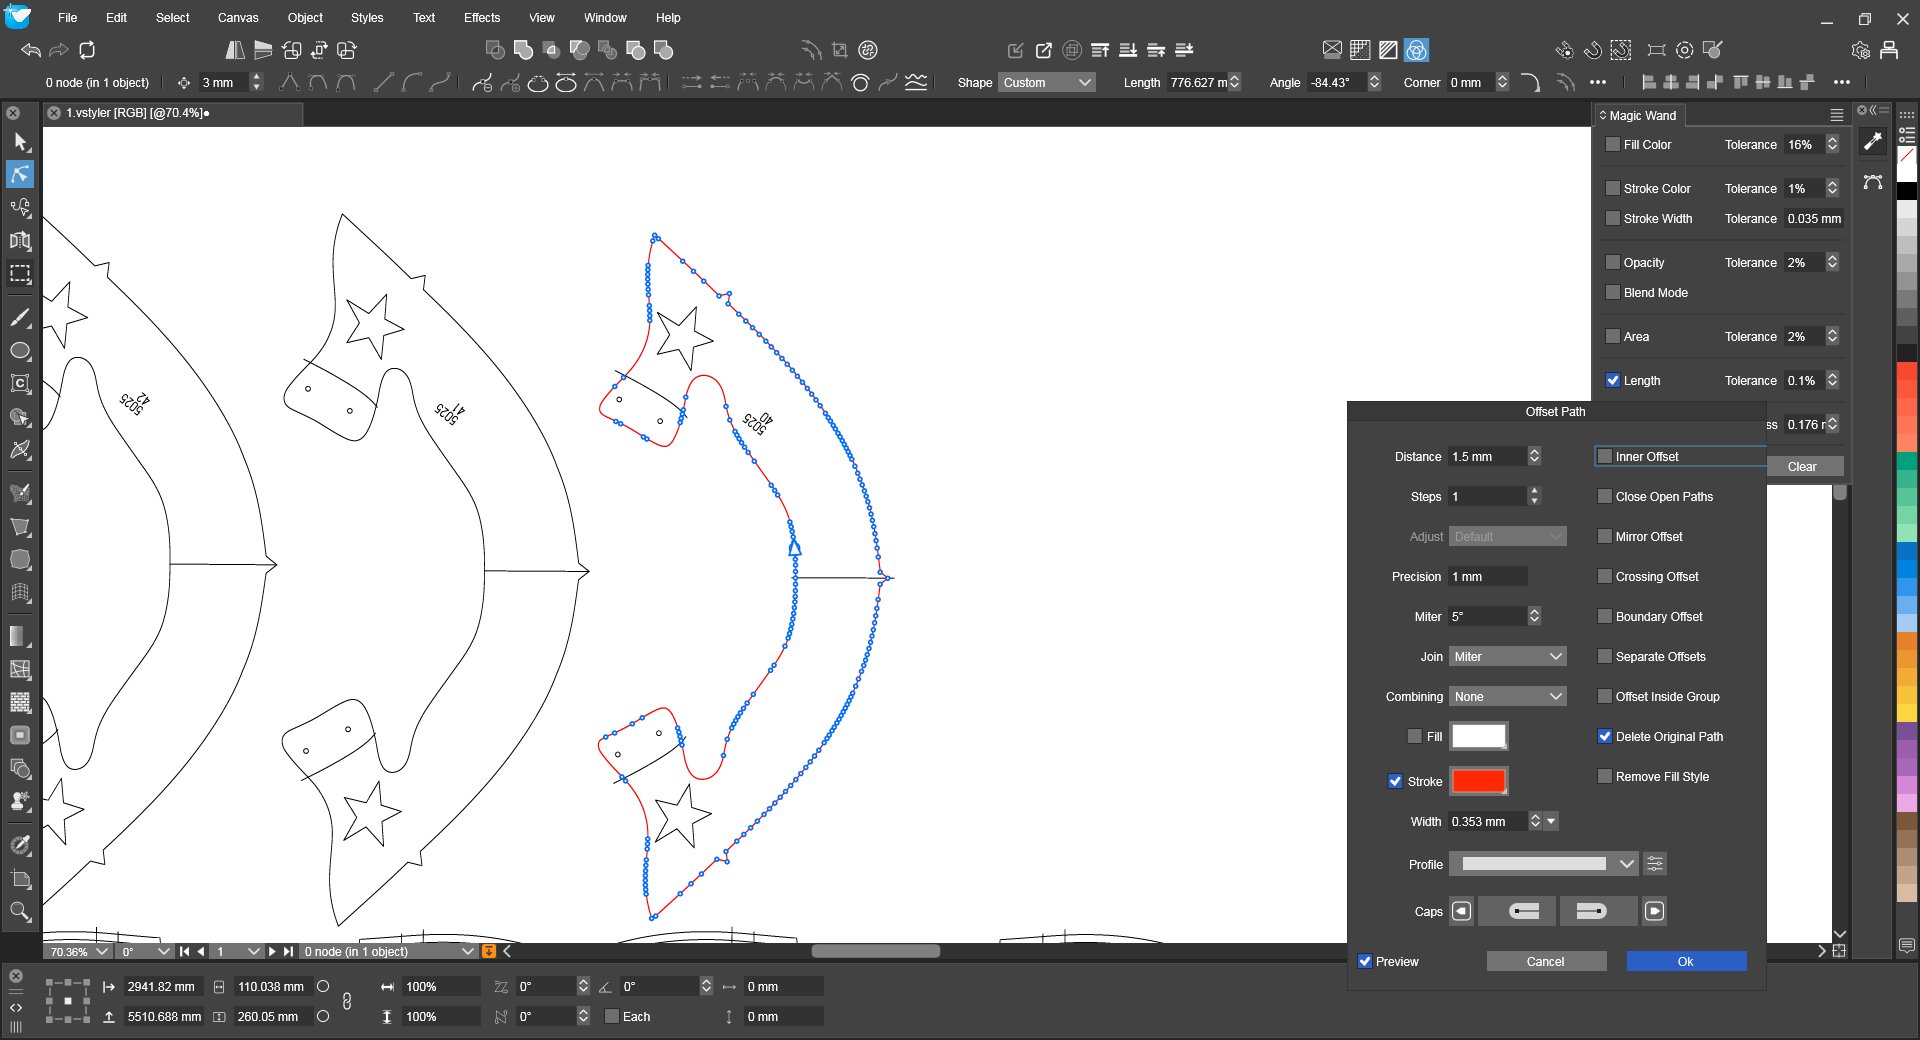The width and height of the screenshot is (1920, 1040).
Task: Click the red Stroke color swatch
Action: tap(1478, 781)
